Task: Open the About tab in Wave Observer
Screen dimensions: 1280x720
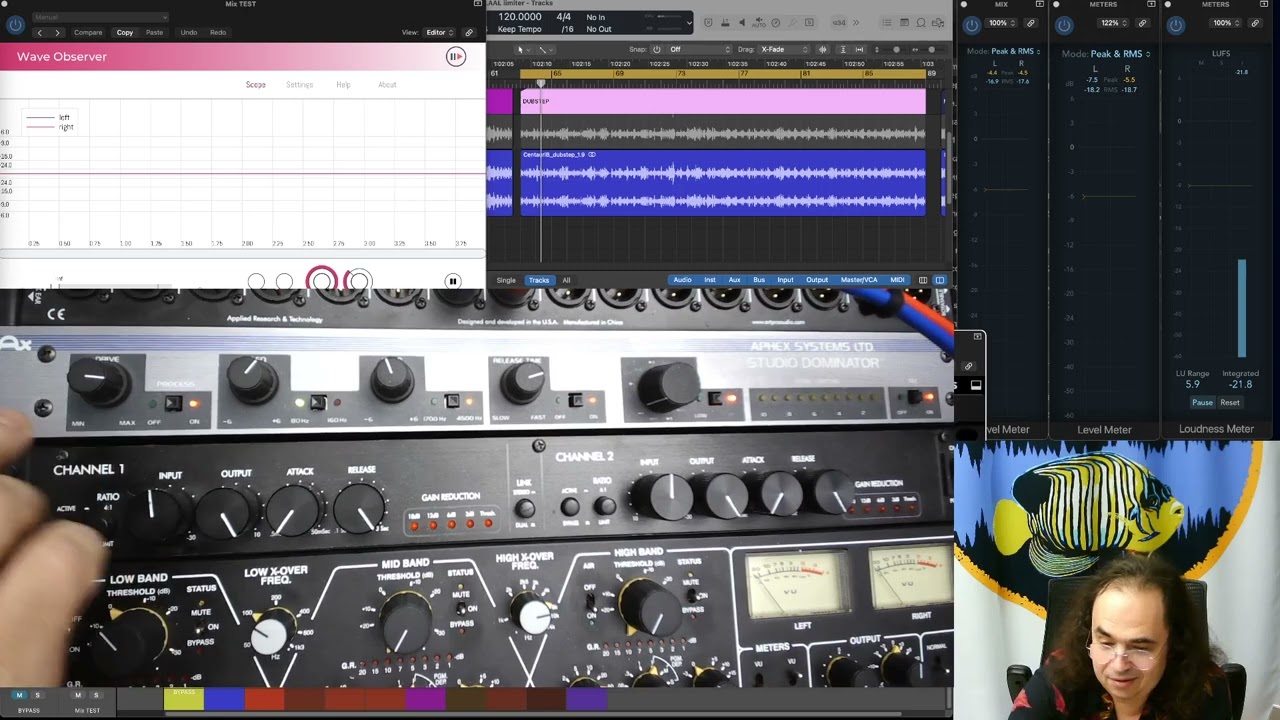Action: pyautogui.click(x=387, y=85)
